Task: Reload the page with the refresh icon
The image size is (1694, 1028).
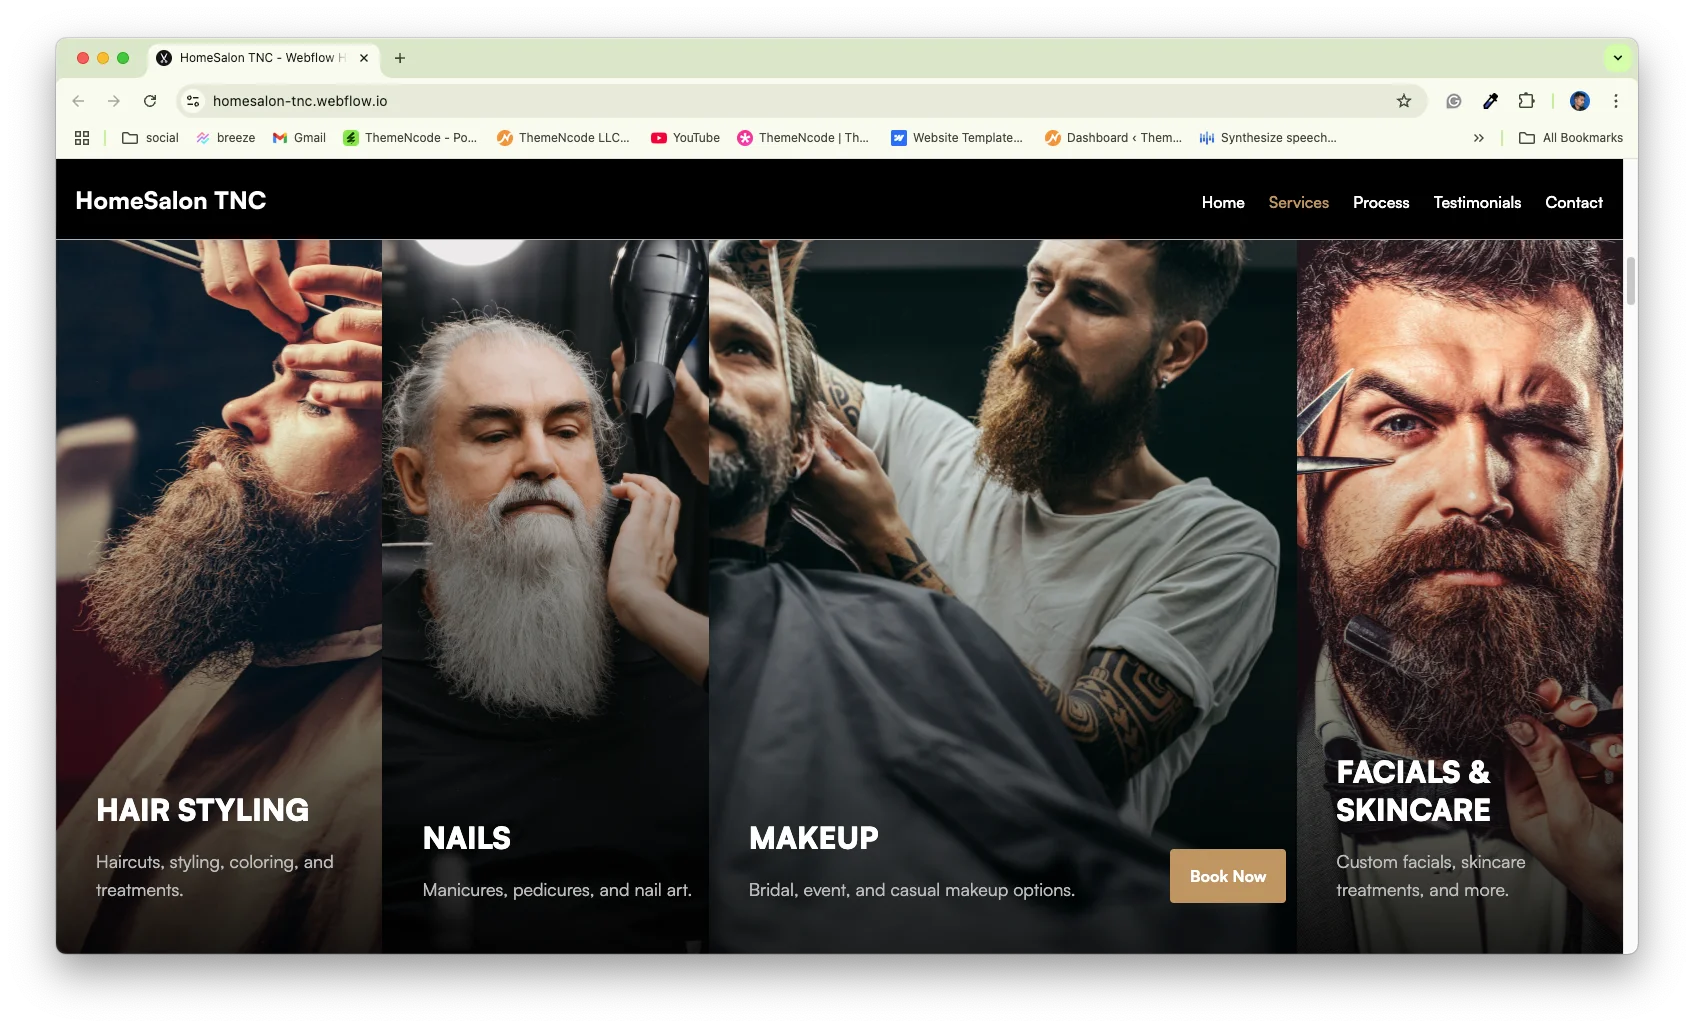Action: (150, 101)
